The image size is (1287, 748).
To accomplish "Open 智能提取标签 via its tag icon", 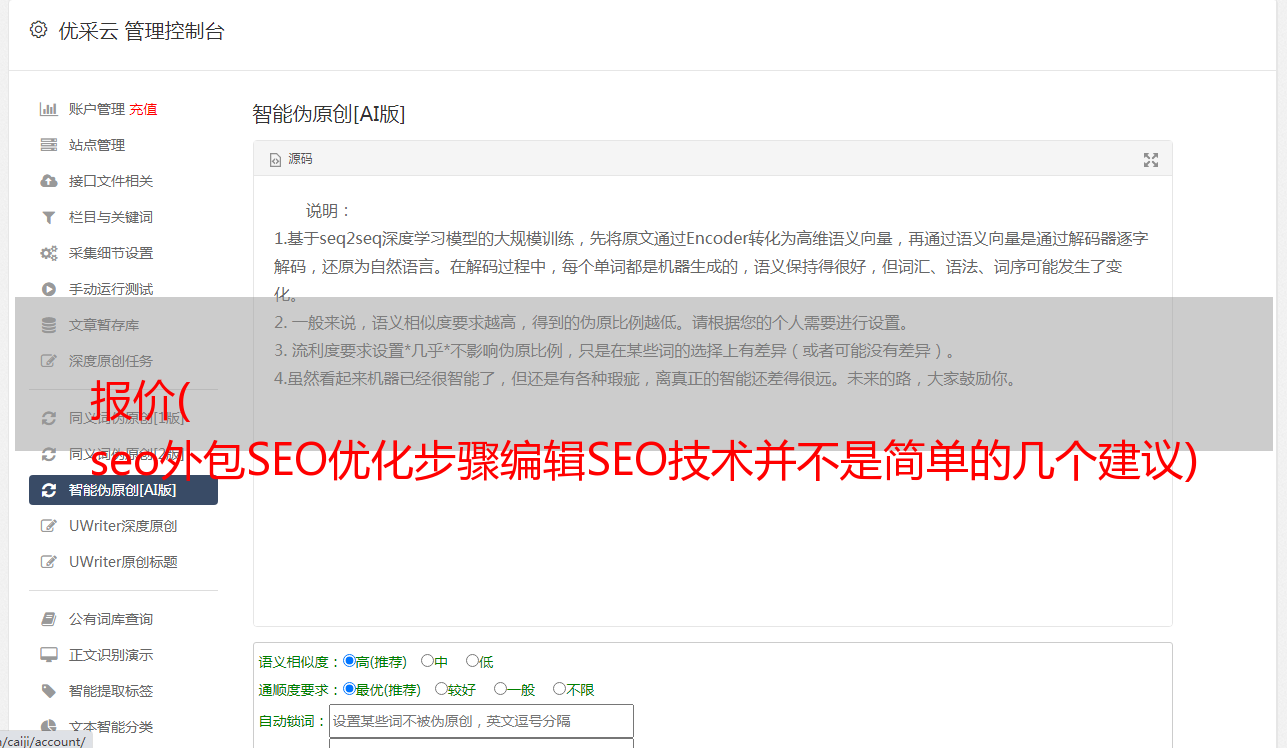I will [x=48, y=691].
